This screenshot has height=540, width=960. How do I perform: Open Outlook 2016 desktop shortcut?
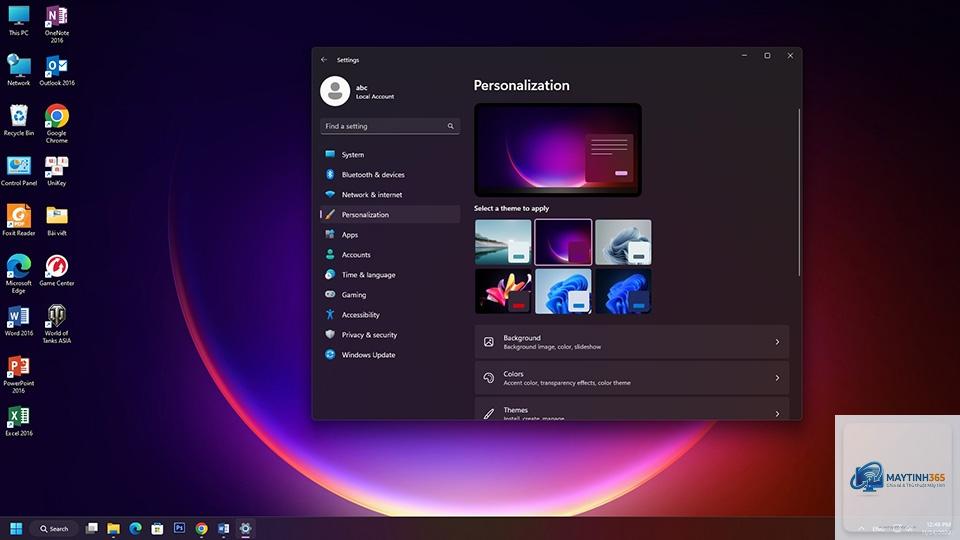tap(57, 70)
